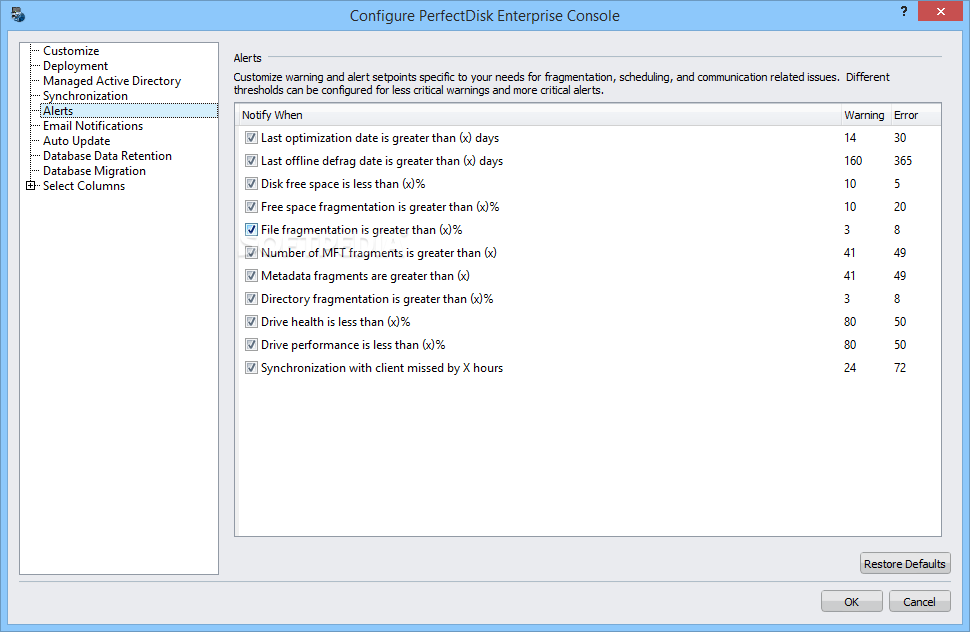Viewport: 970px width, 632px height.
Task: Toggle Last optimization date alert checkbox
Action: tap(251, 138)
